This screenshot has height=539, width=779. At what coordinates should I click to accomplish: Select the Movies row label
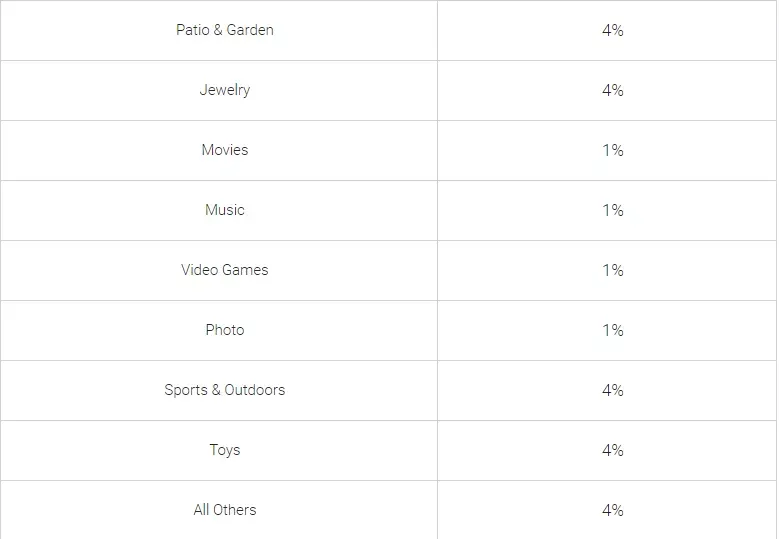click(x=225, y=150)
